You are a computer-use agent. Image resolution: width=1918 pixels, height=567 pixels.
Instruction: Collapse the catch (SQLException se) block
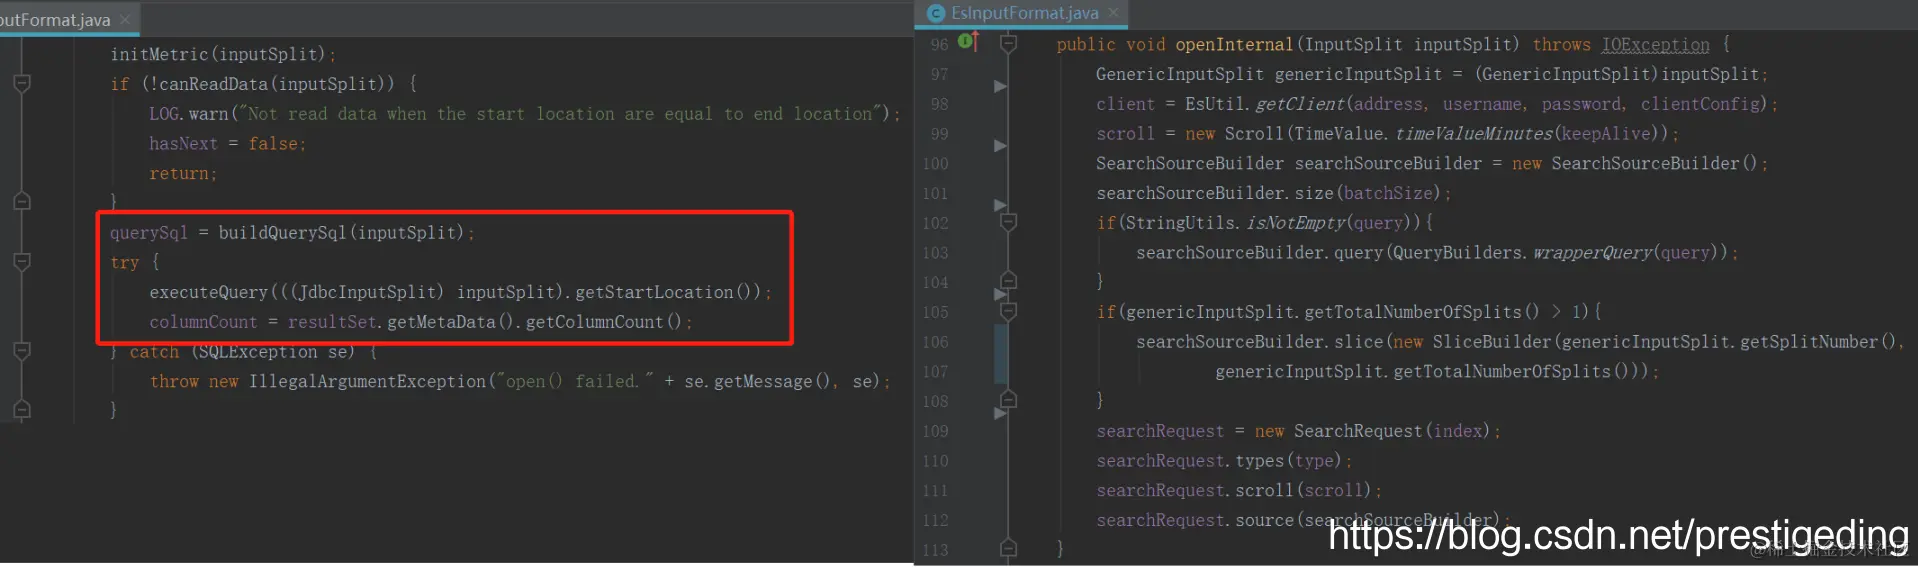coord(22,351)
